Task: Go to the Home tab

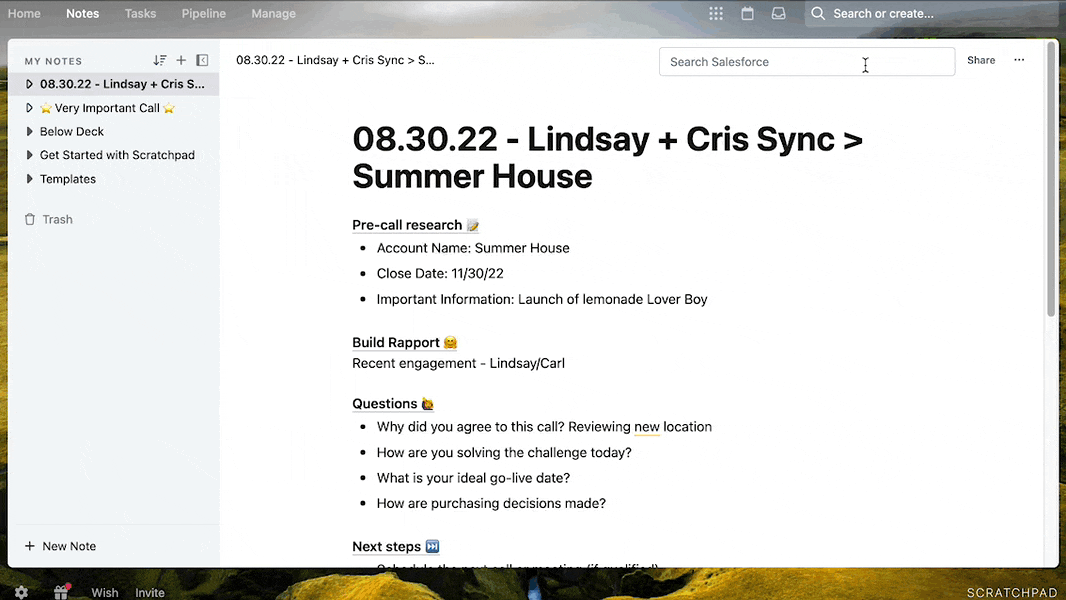Action: tap(24, 14)
